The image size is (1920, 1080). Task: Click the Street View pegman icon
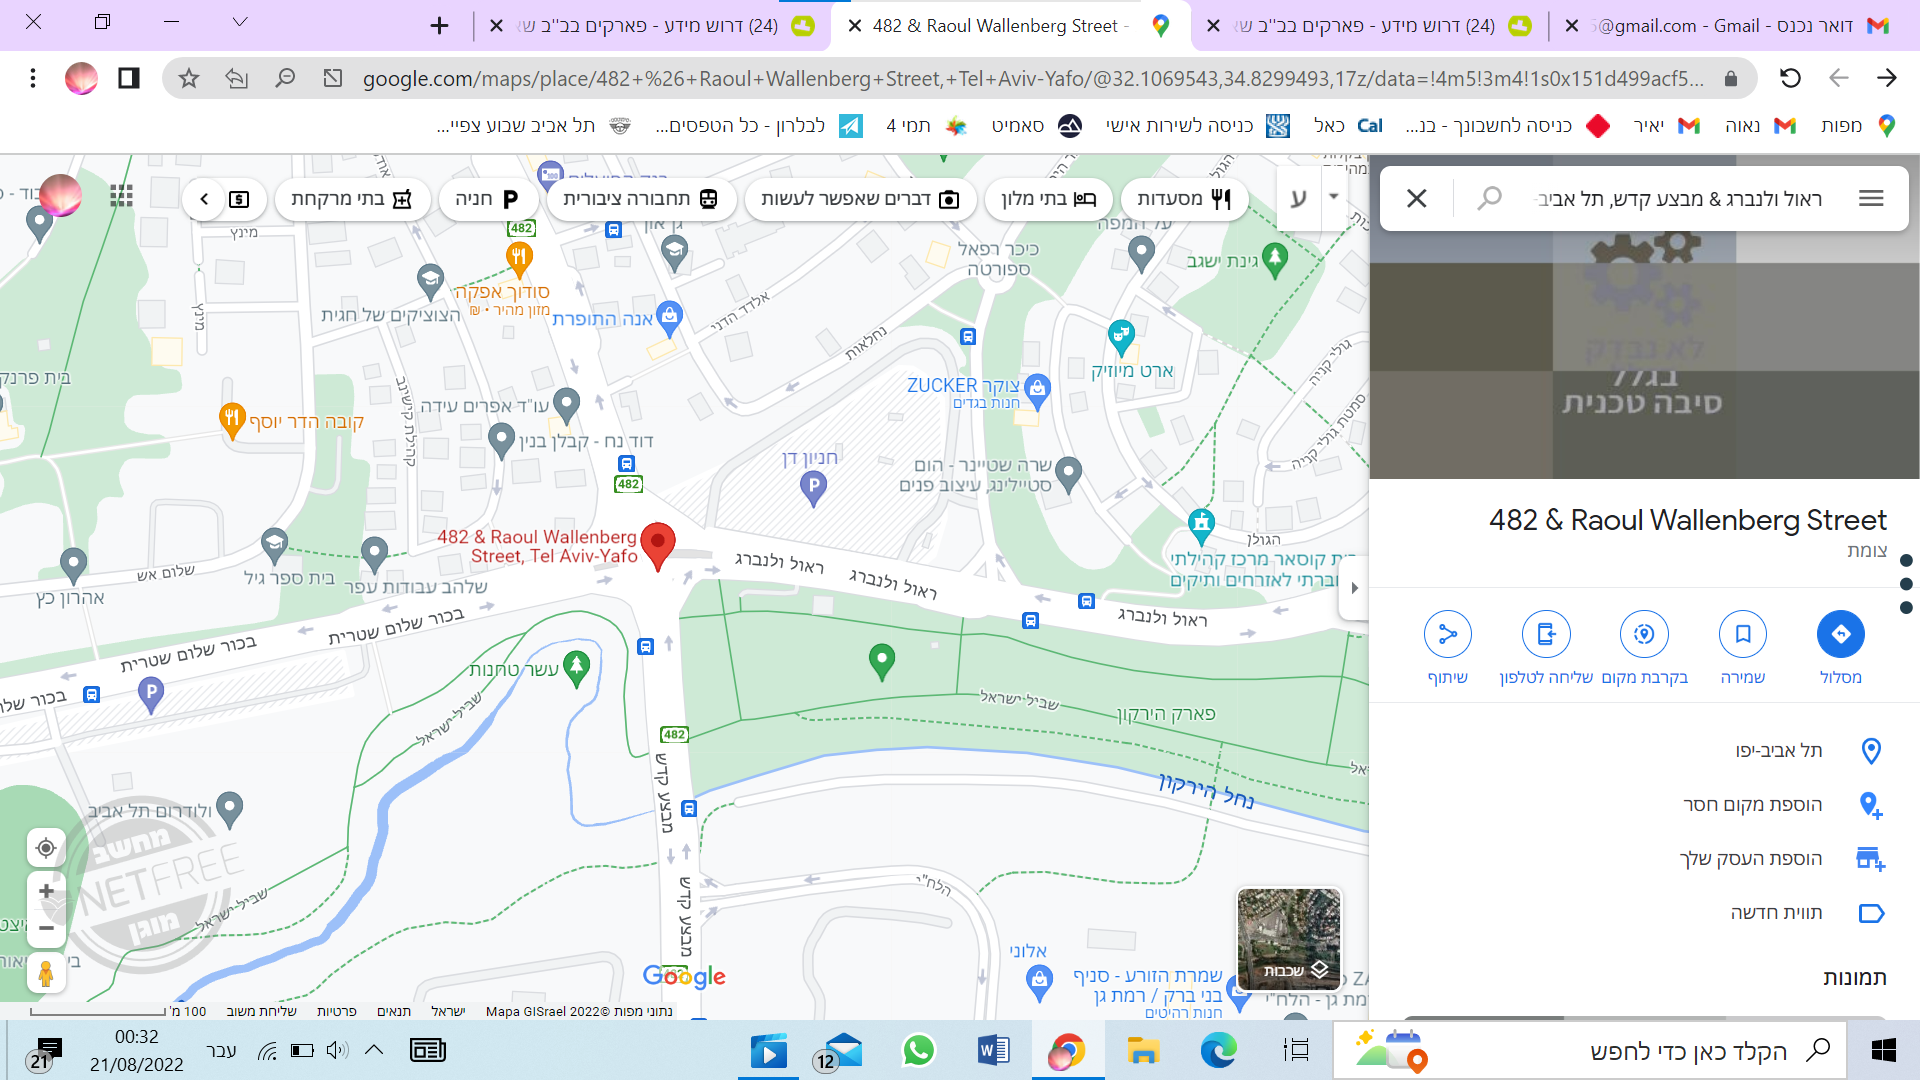point(46,973)
